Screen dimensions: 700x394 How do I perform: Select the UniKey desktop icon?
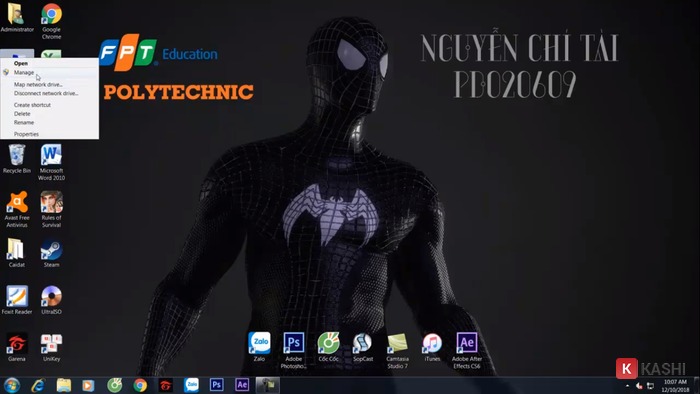(x=51, y=347)
